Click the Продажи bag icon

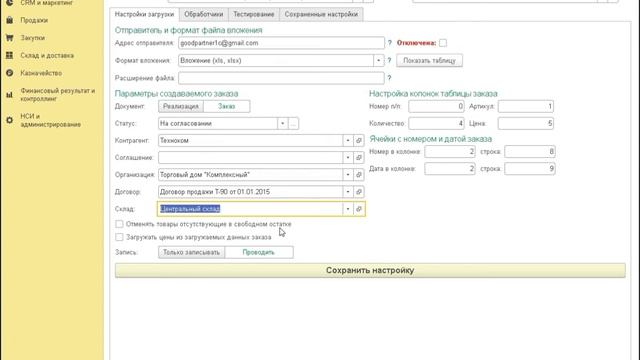(x=9, y=20)
